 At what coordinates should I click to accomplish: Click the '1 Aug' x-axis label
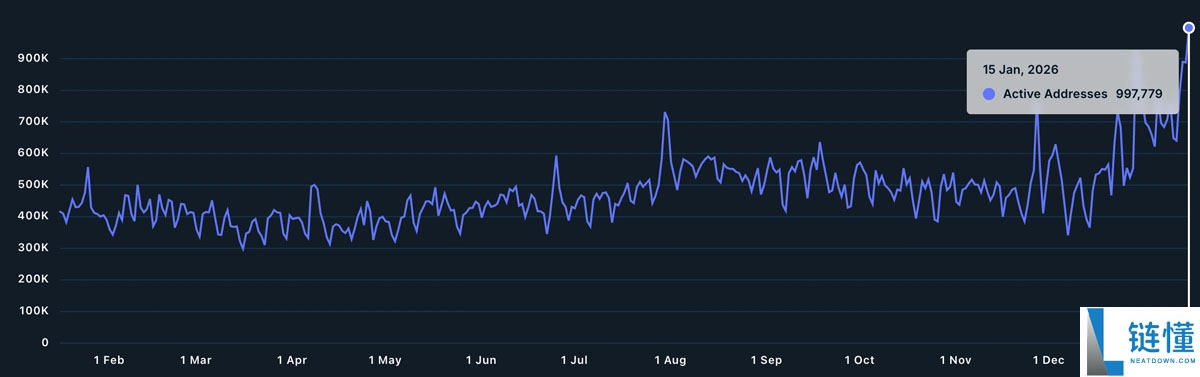point(671,360)
